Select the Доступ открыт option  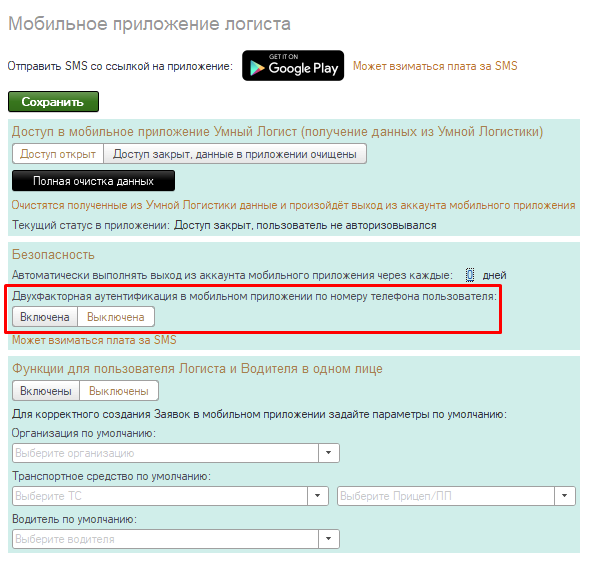(x=58, y=154)
